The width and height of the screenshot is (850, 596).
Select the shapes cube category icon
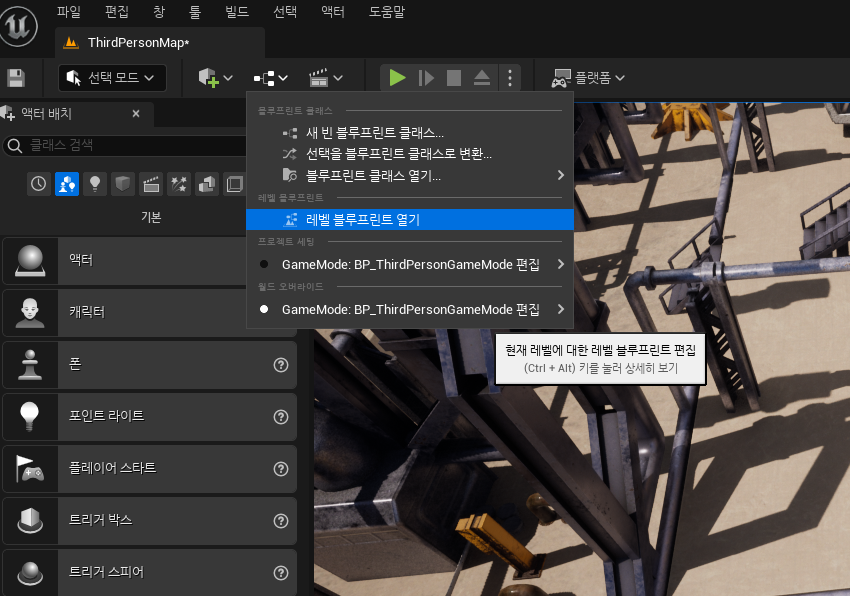(123, 184)
